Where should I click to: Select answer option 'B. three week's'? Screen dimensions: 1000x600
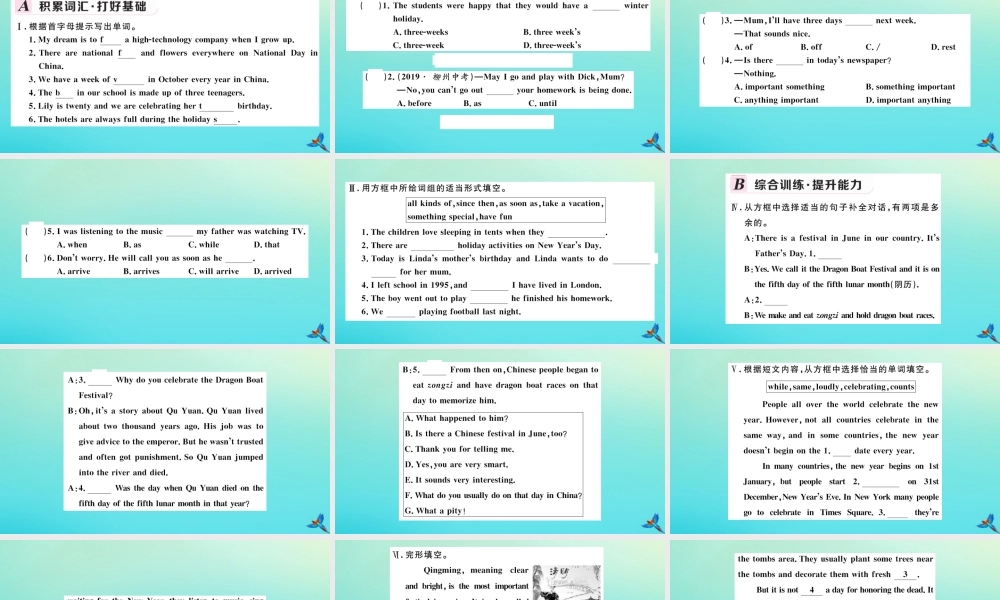(552, 32)
